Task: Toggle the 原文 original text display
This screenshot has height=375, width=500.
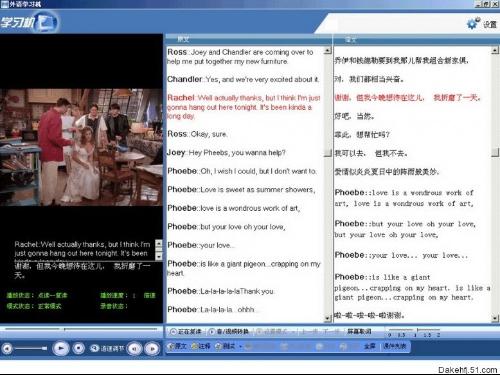Action: pyautogui.click(x=178, y=346)
